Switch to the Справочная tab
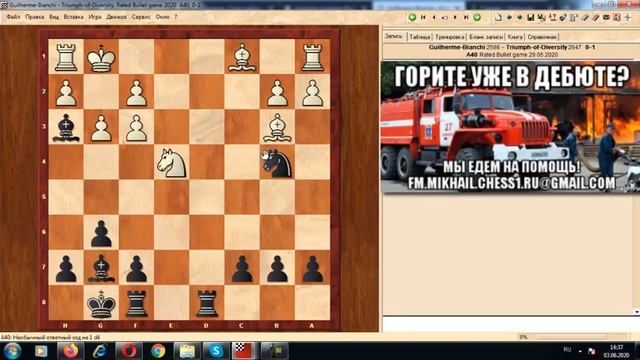Viewport: 640px width, 360px height. tap(542, 37)
